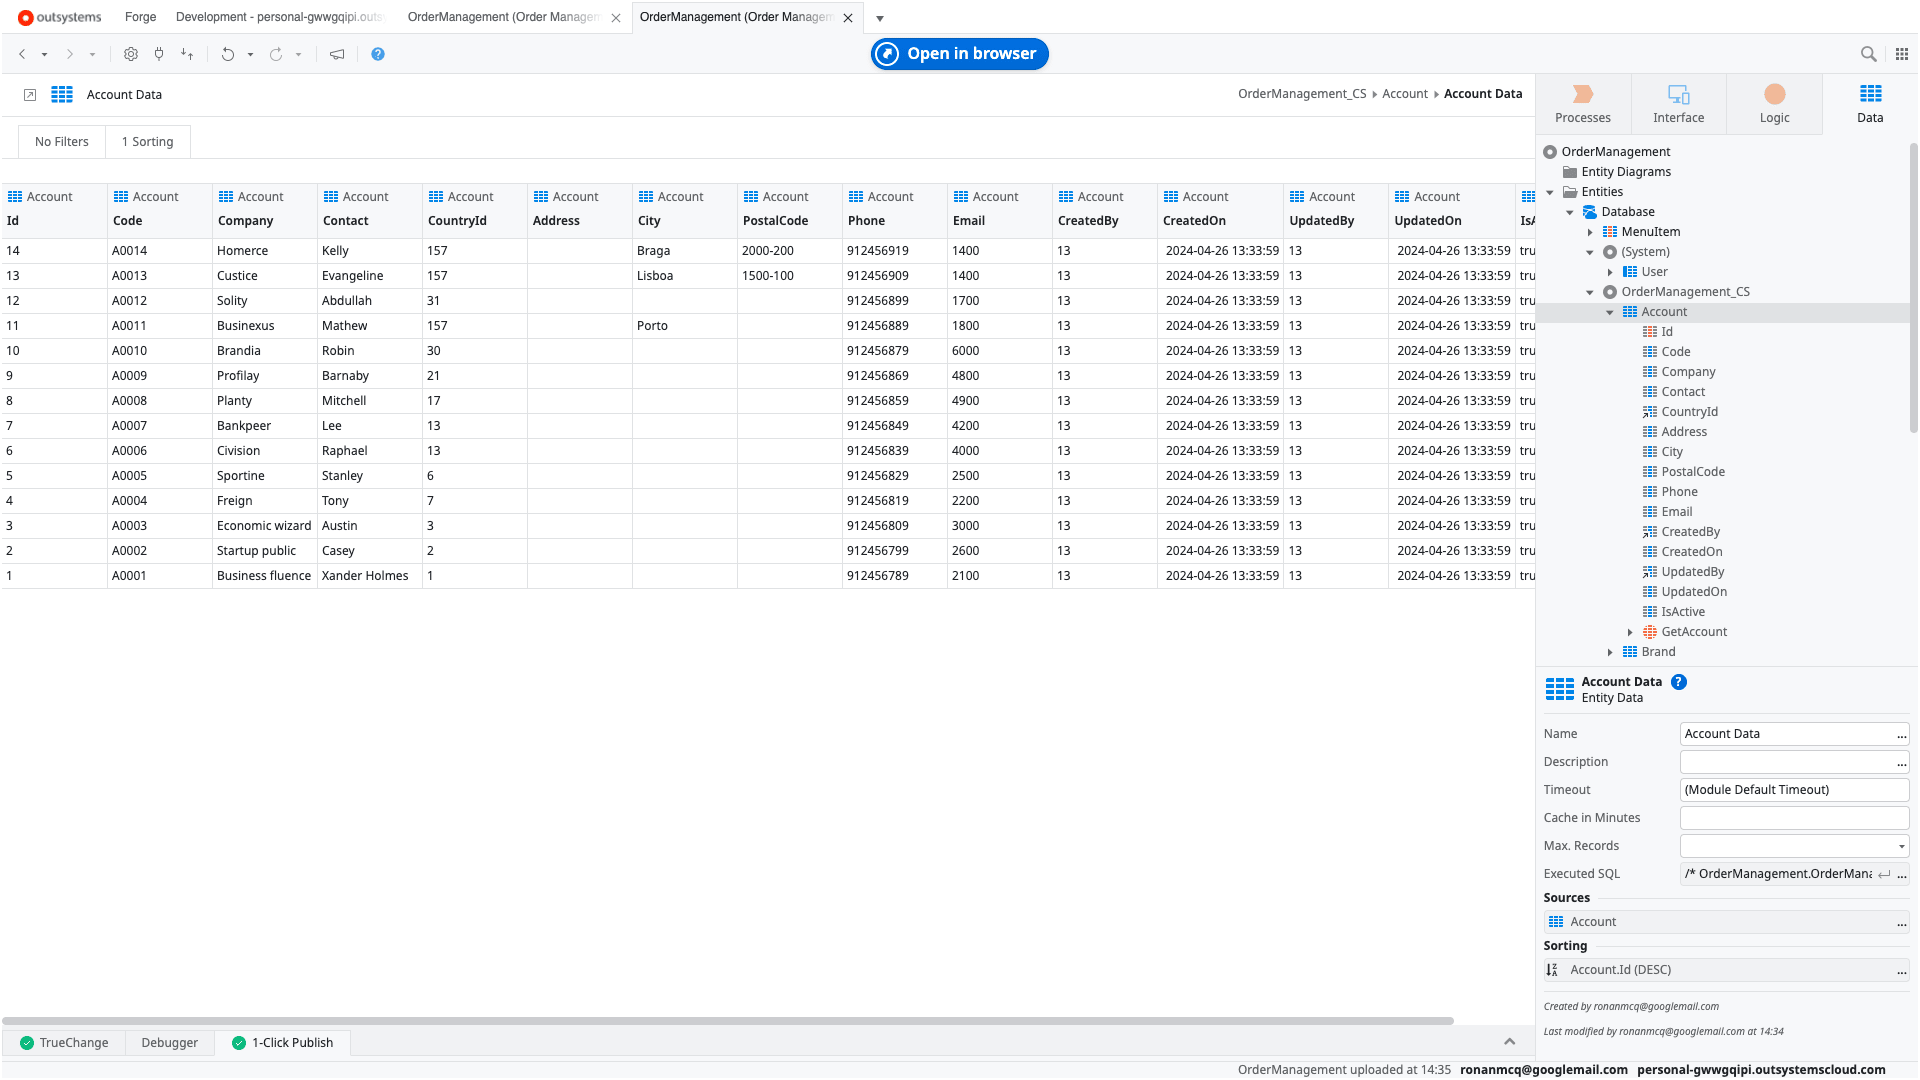Click the Timeout field
Screen dimensions: 1920x1080
click(1794, 790)
